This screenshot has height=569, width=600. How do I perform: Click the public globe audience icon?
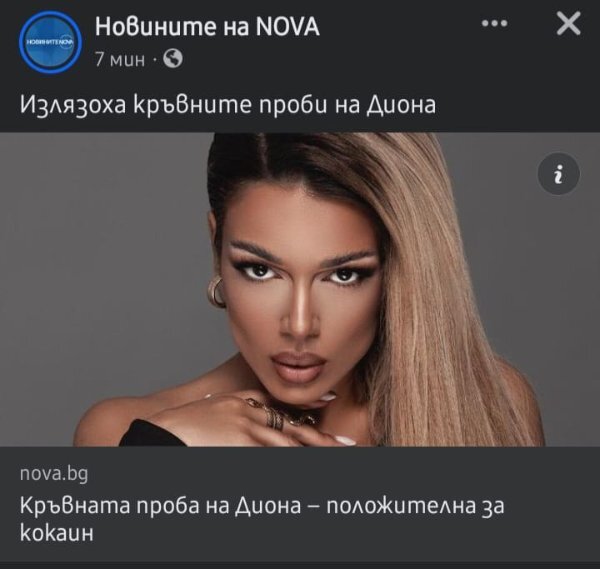pos(173,59)
